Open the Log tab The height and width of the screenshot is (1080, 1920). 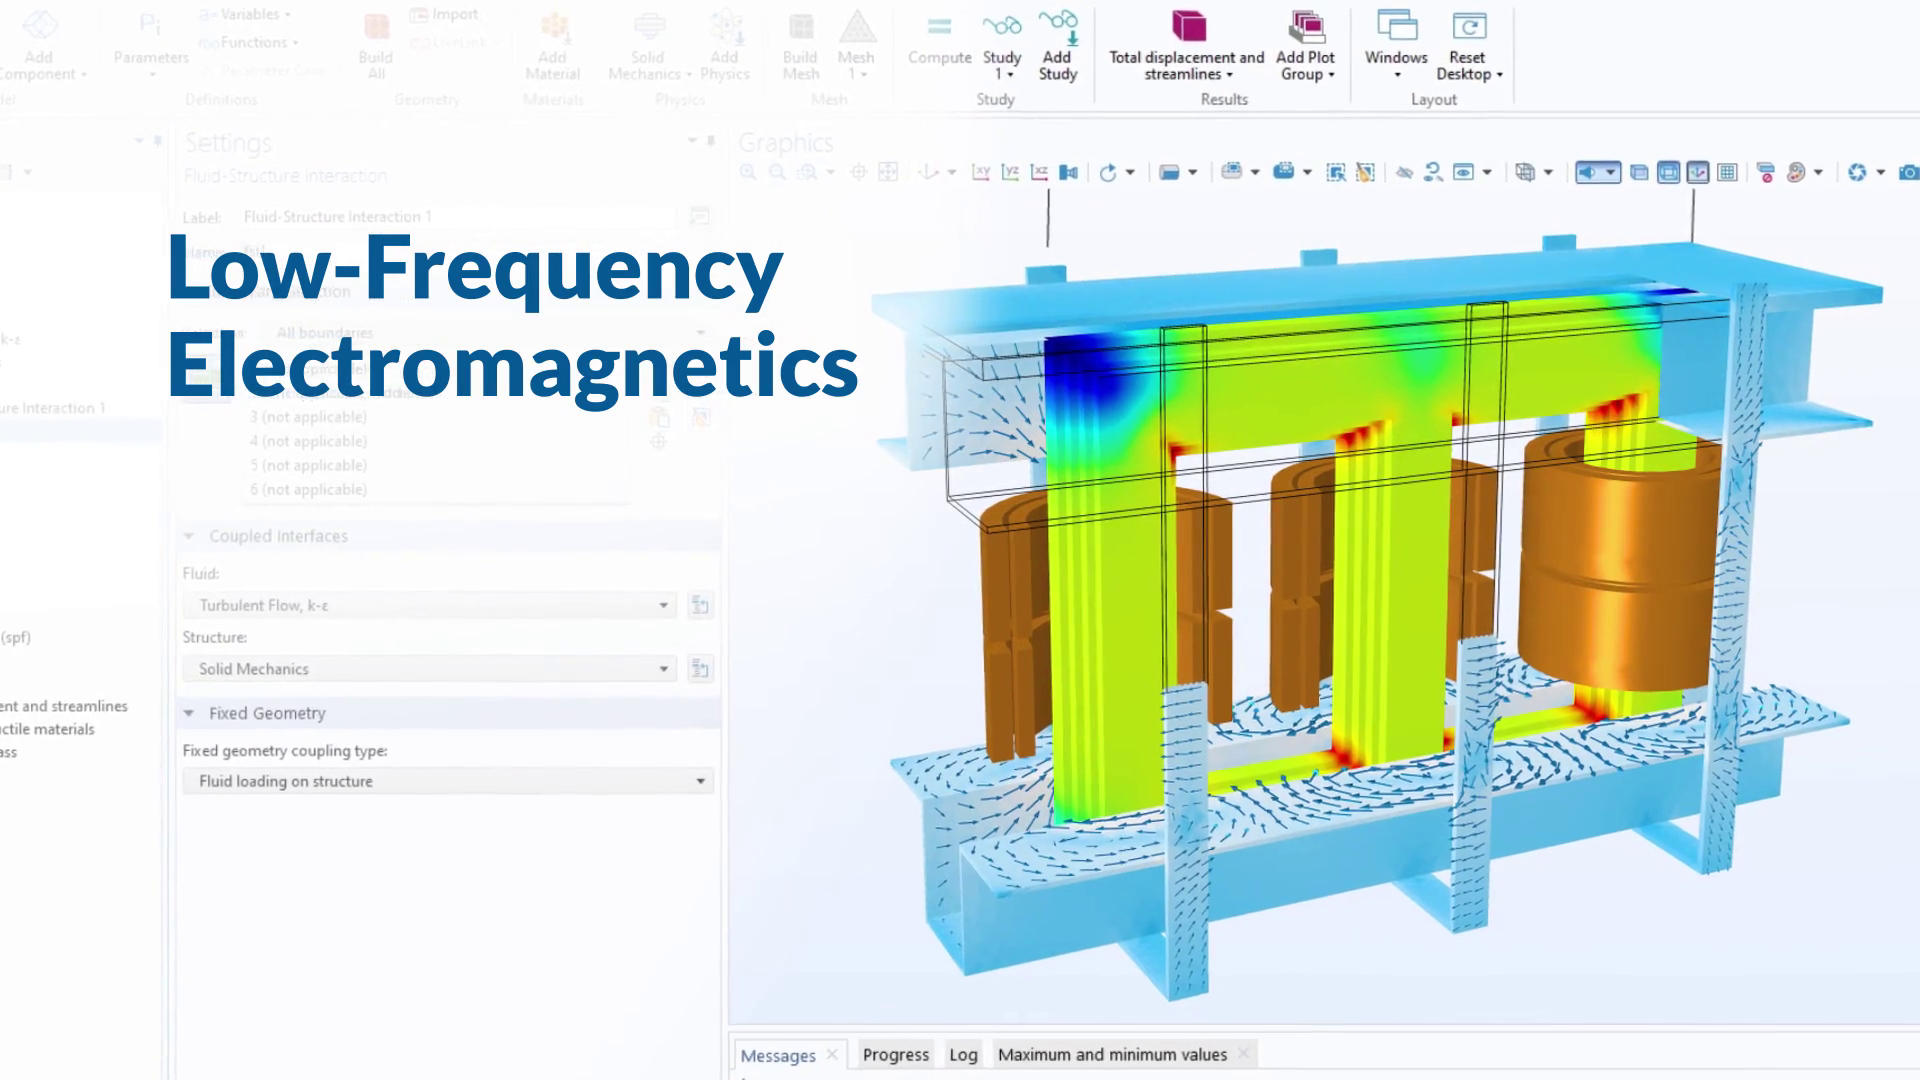coord(963,1054)
